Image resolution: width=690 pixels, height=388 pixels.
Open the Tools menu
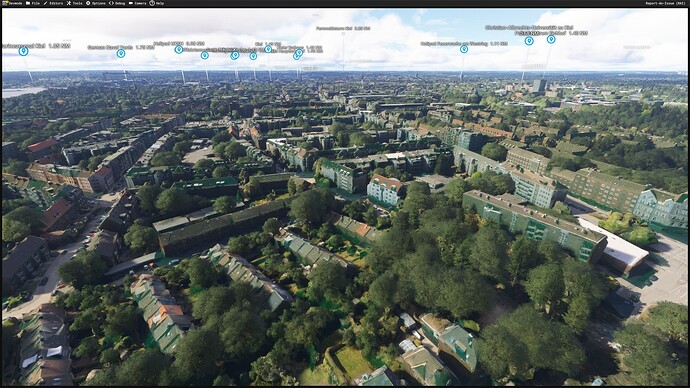pyautogui.click(x=75, y=3)
